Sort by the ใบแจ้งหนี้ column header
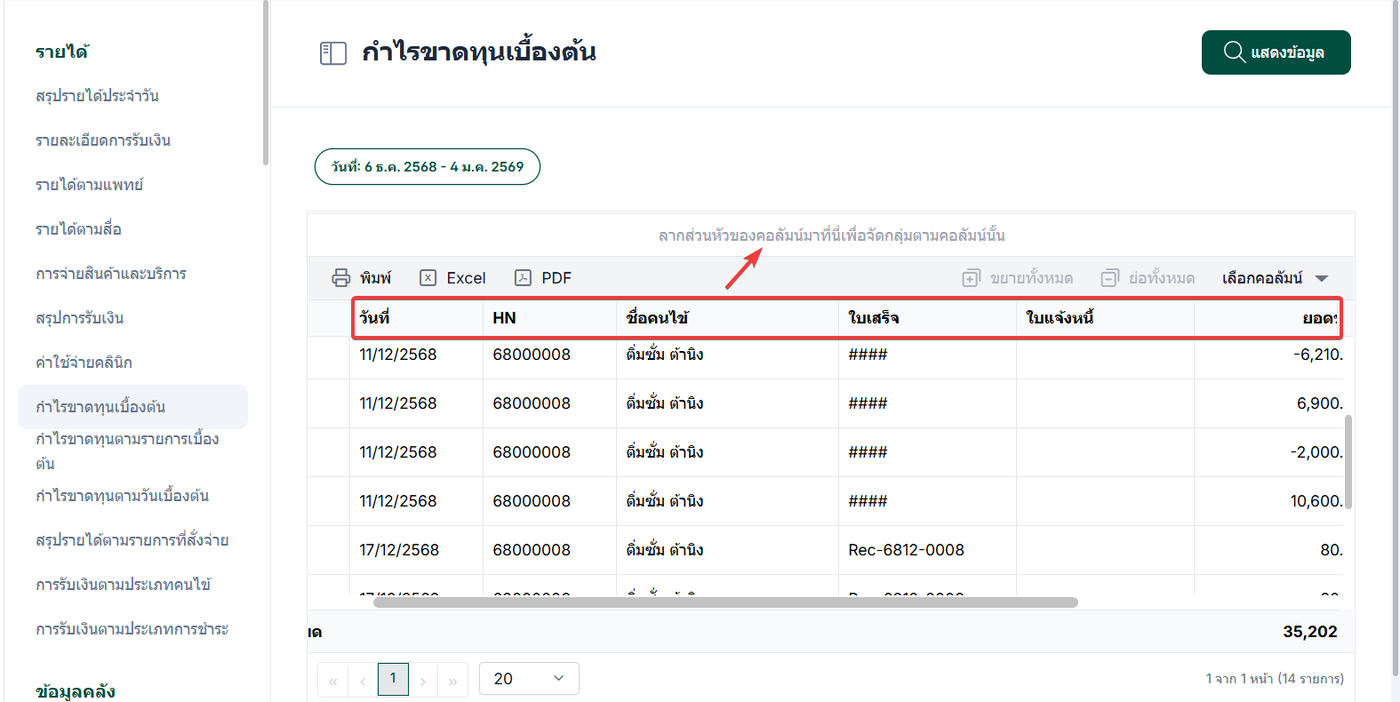This screenshot has height=702, width=1400. click(x=1105, y=318)
